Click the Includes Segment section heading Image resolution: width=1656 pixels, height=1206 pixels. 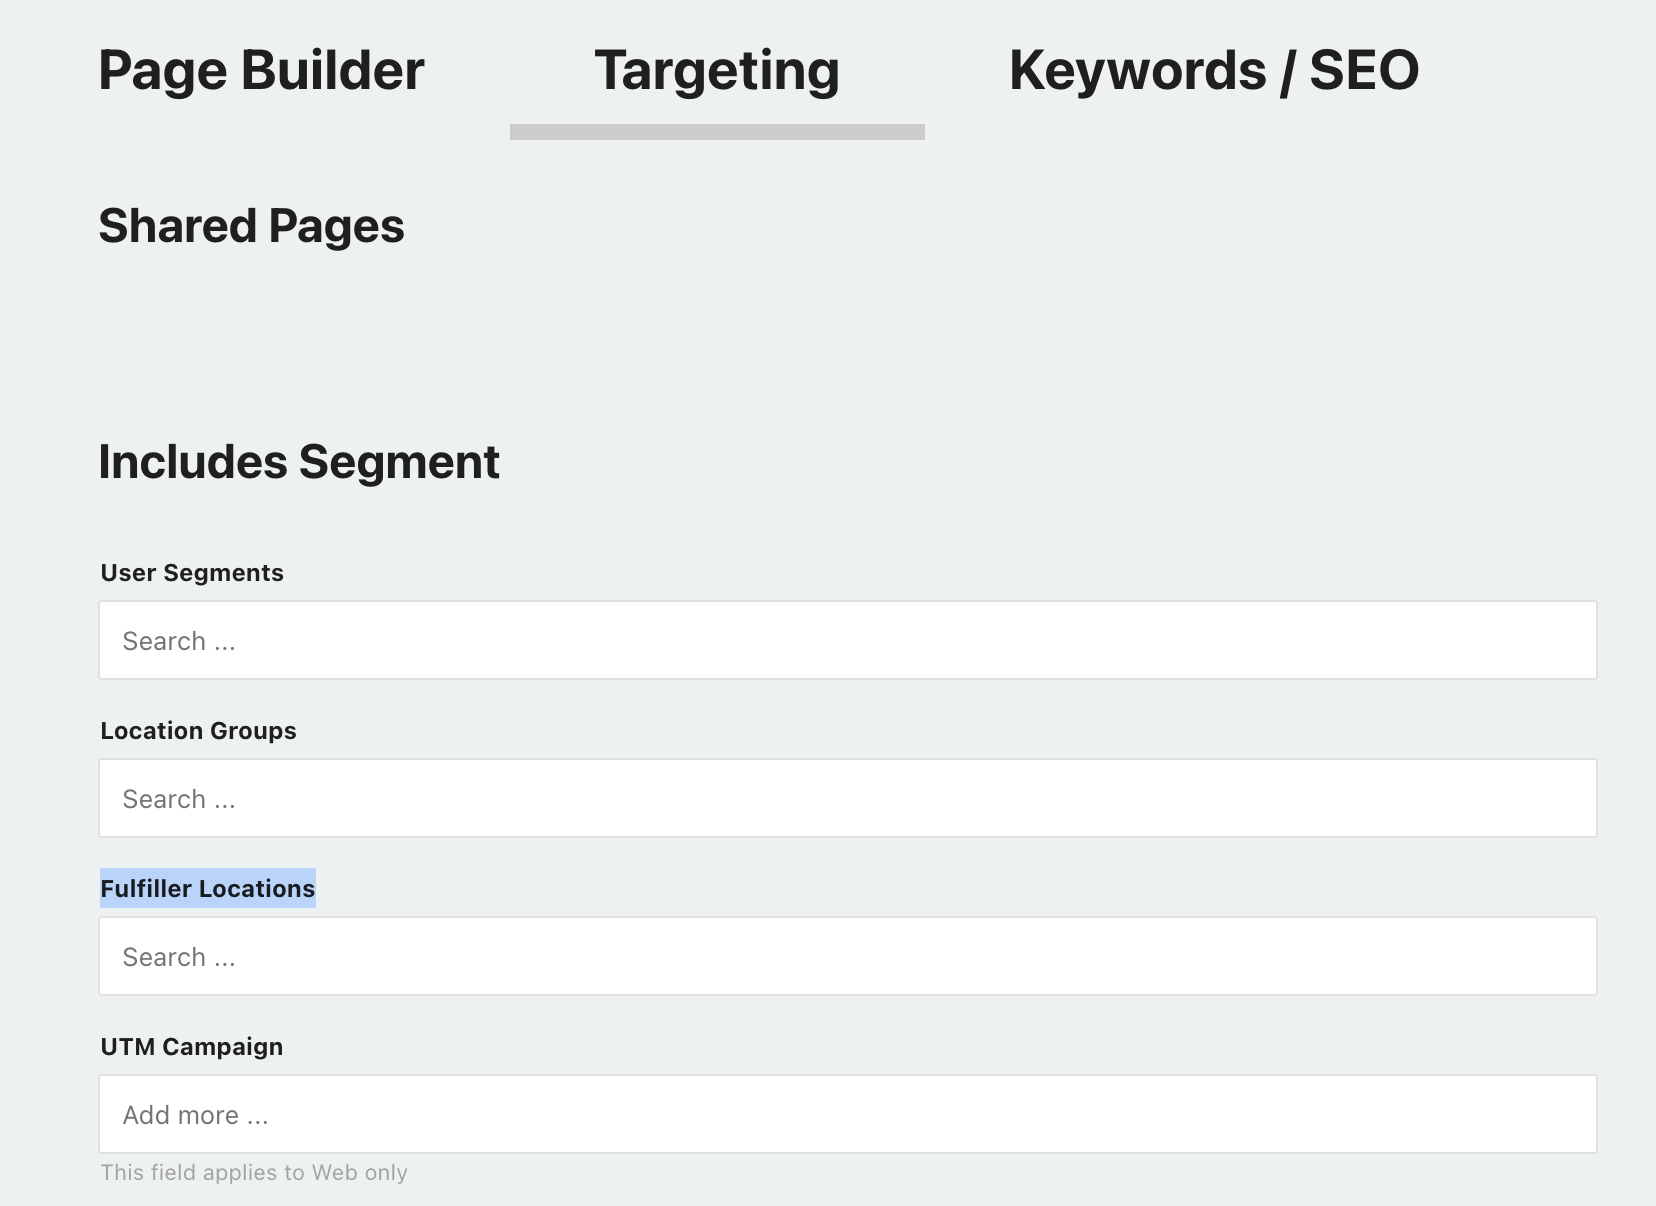(299, 462)
